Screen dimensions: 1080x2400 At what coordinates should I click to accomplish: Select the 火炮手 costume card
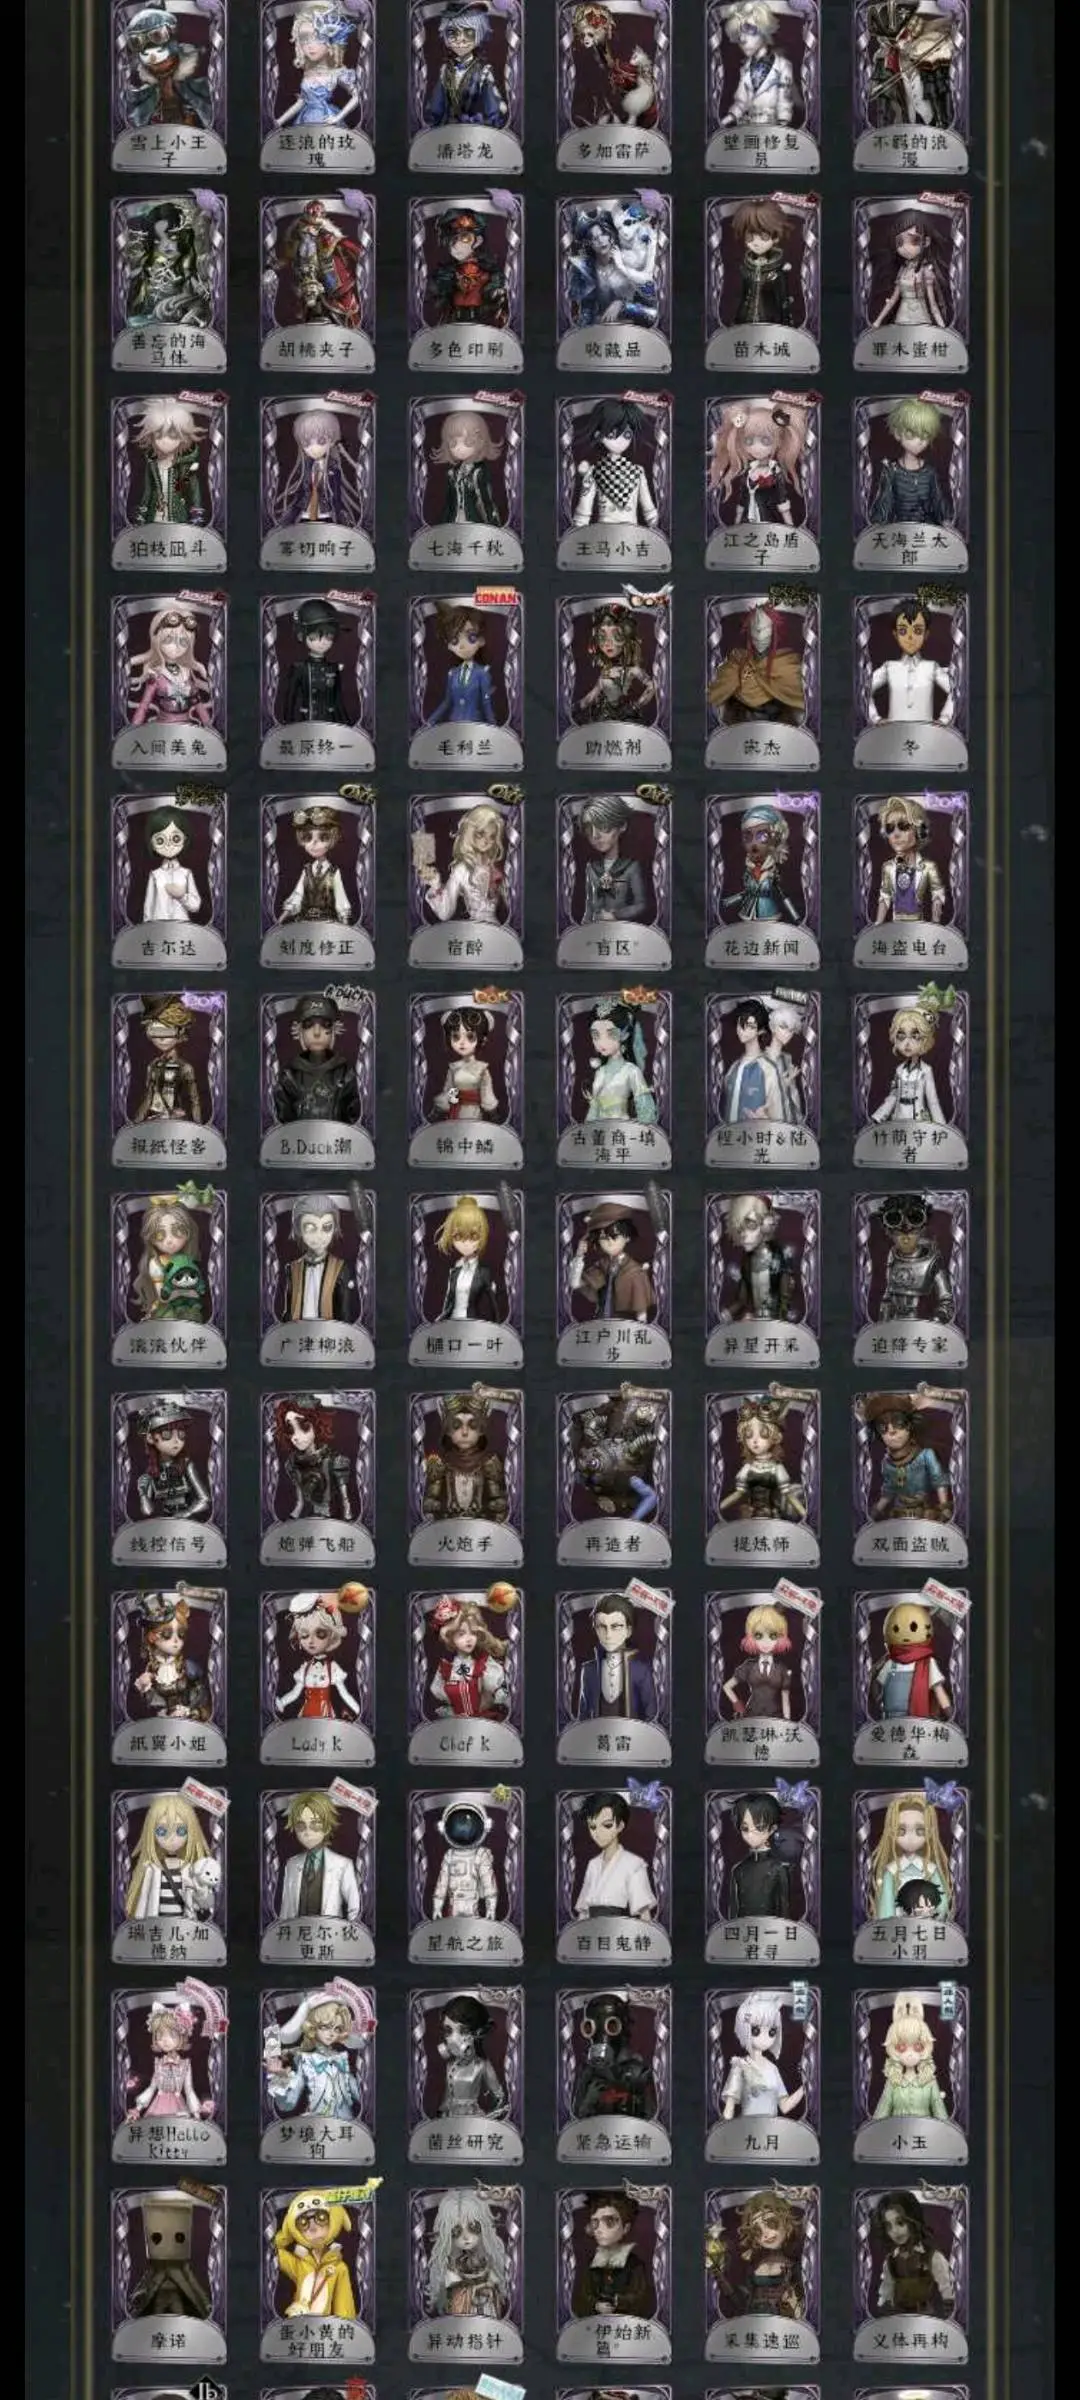pyautogui.click(x=465, y=1478)
